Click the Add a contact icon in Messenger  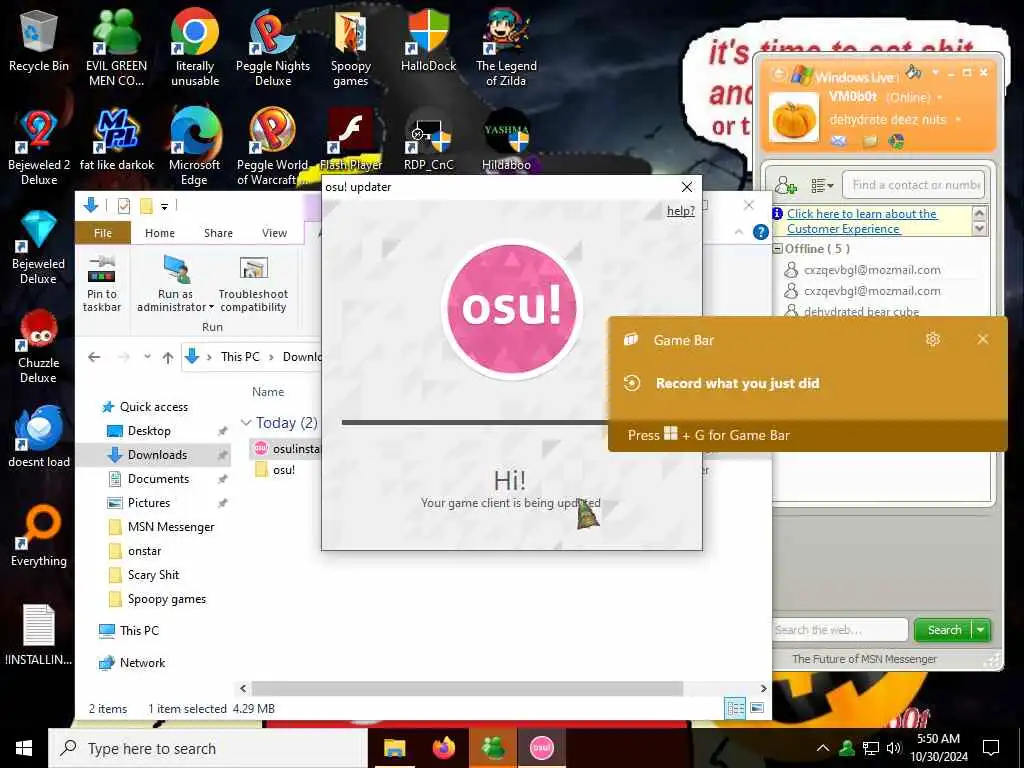(x=786, y=185)
